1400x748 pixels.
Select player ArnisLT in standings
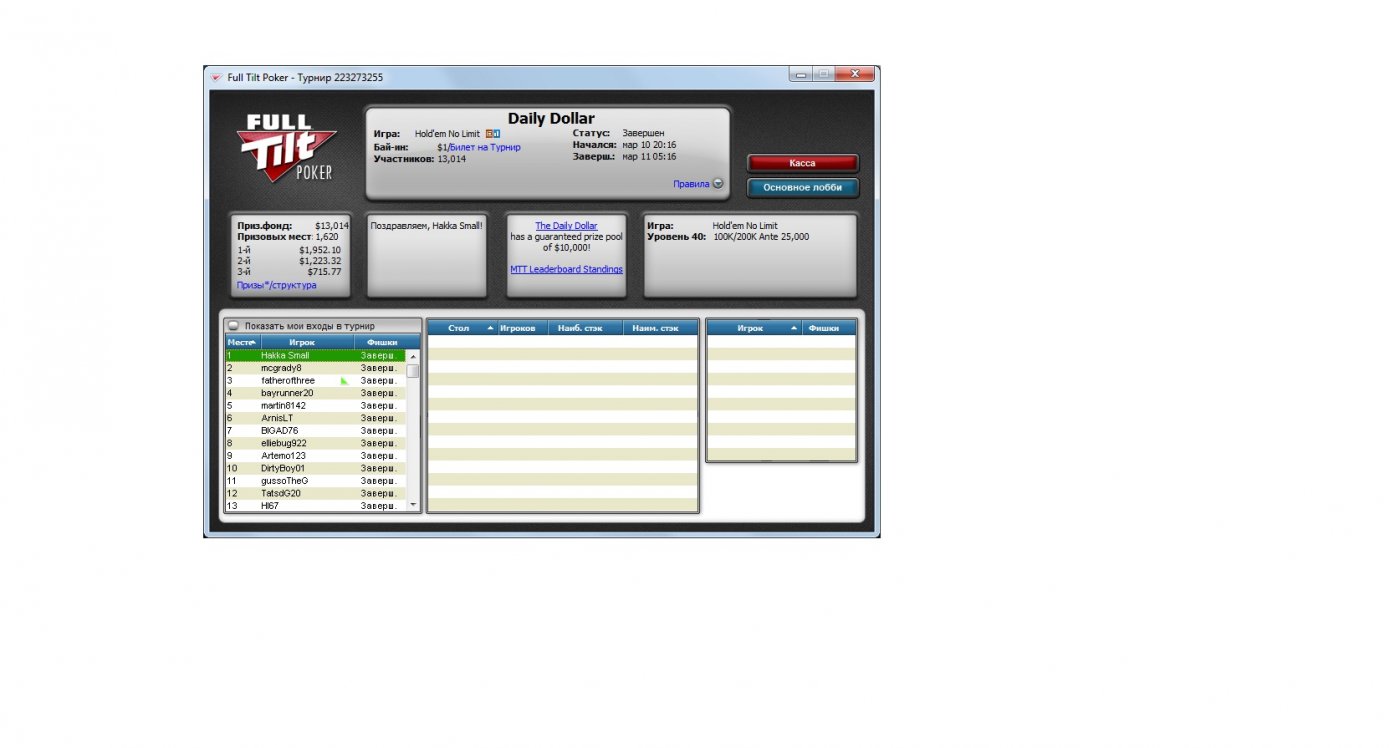click(x=316, y=418)
